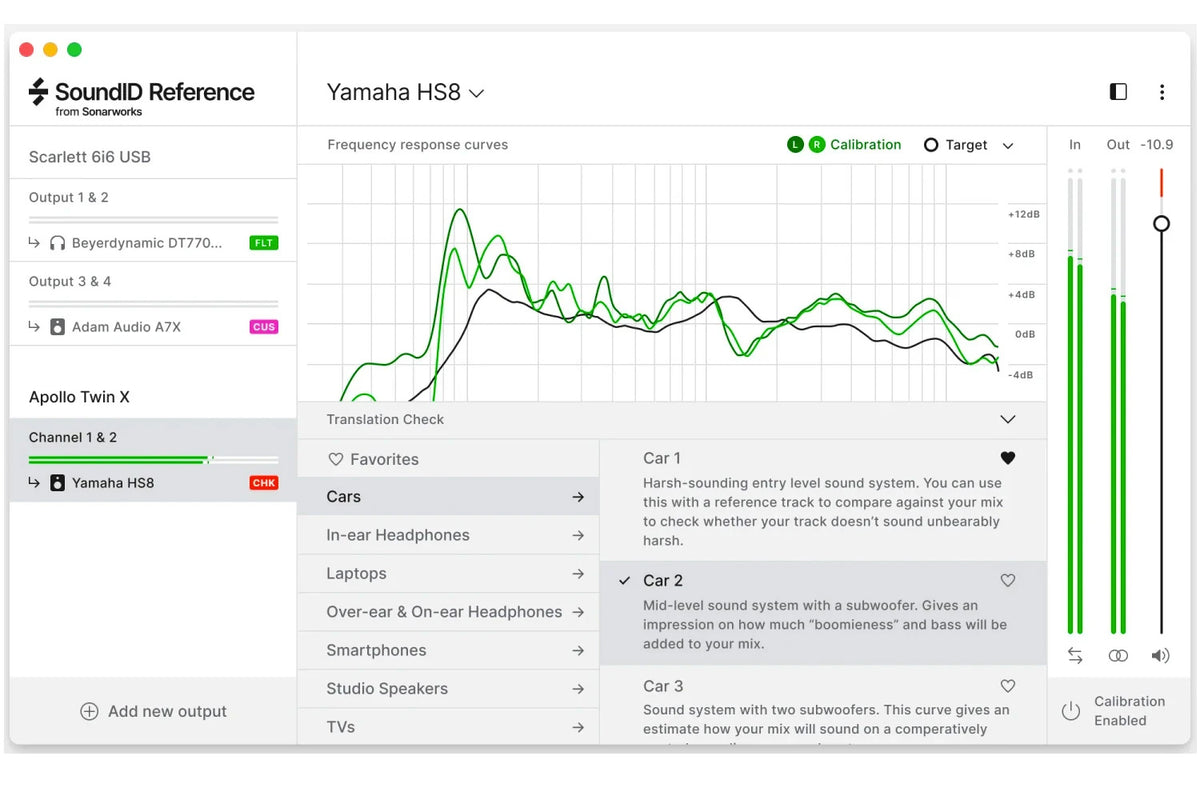The width and height of the screenshot is (1200, 800).
Task: Click the swap channels icon below meters
Action: [x=1075, y=656]
